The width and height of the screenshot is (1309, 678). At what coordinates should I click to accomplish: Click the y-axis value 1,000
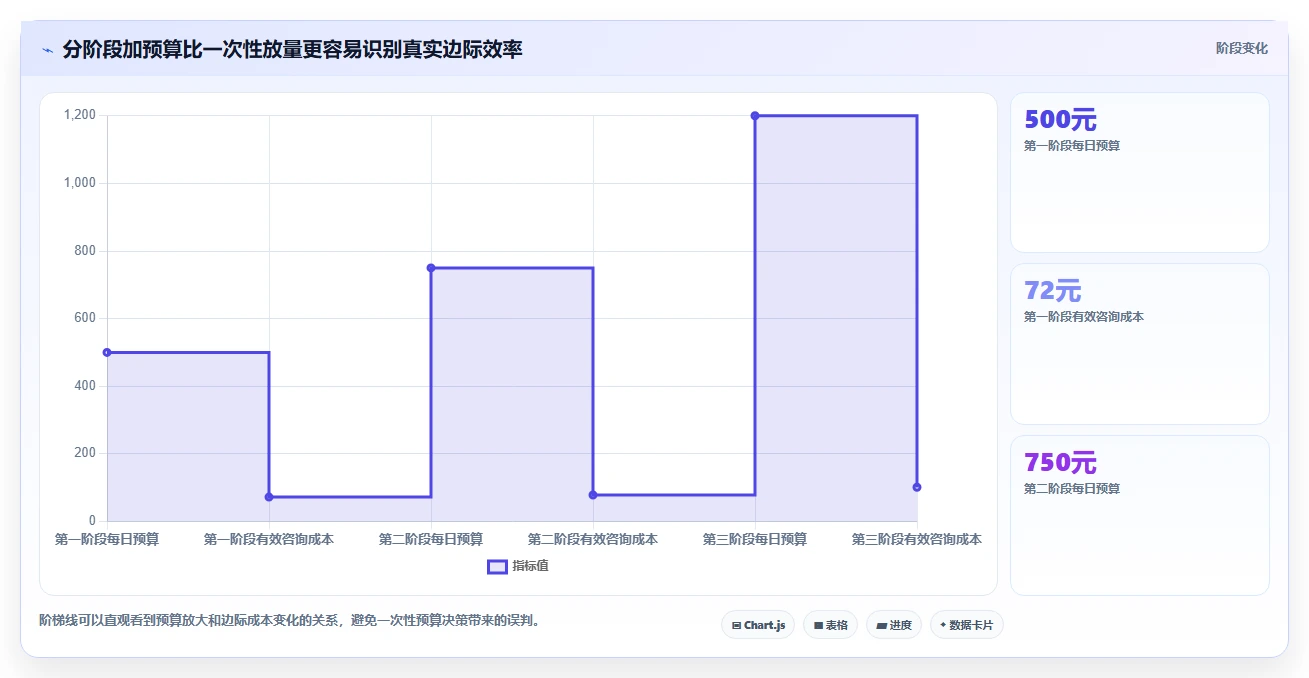click(80, 183)
